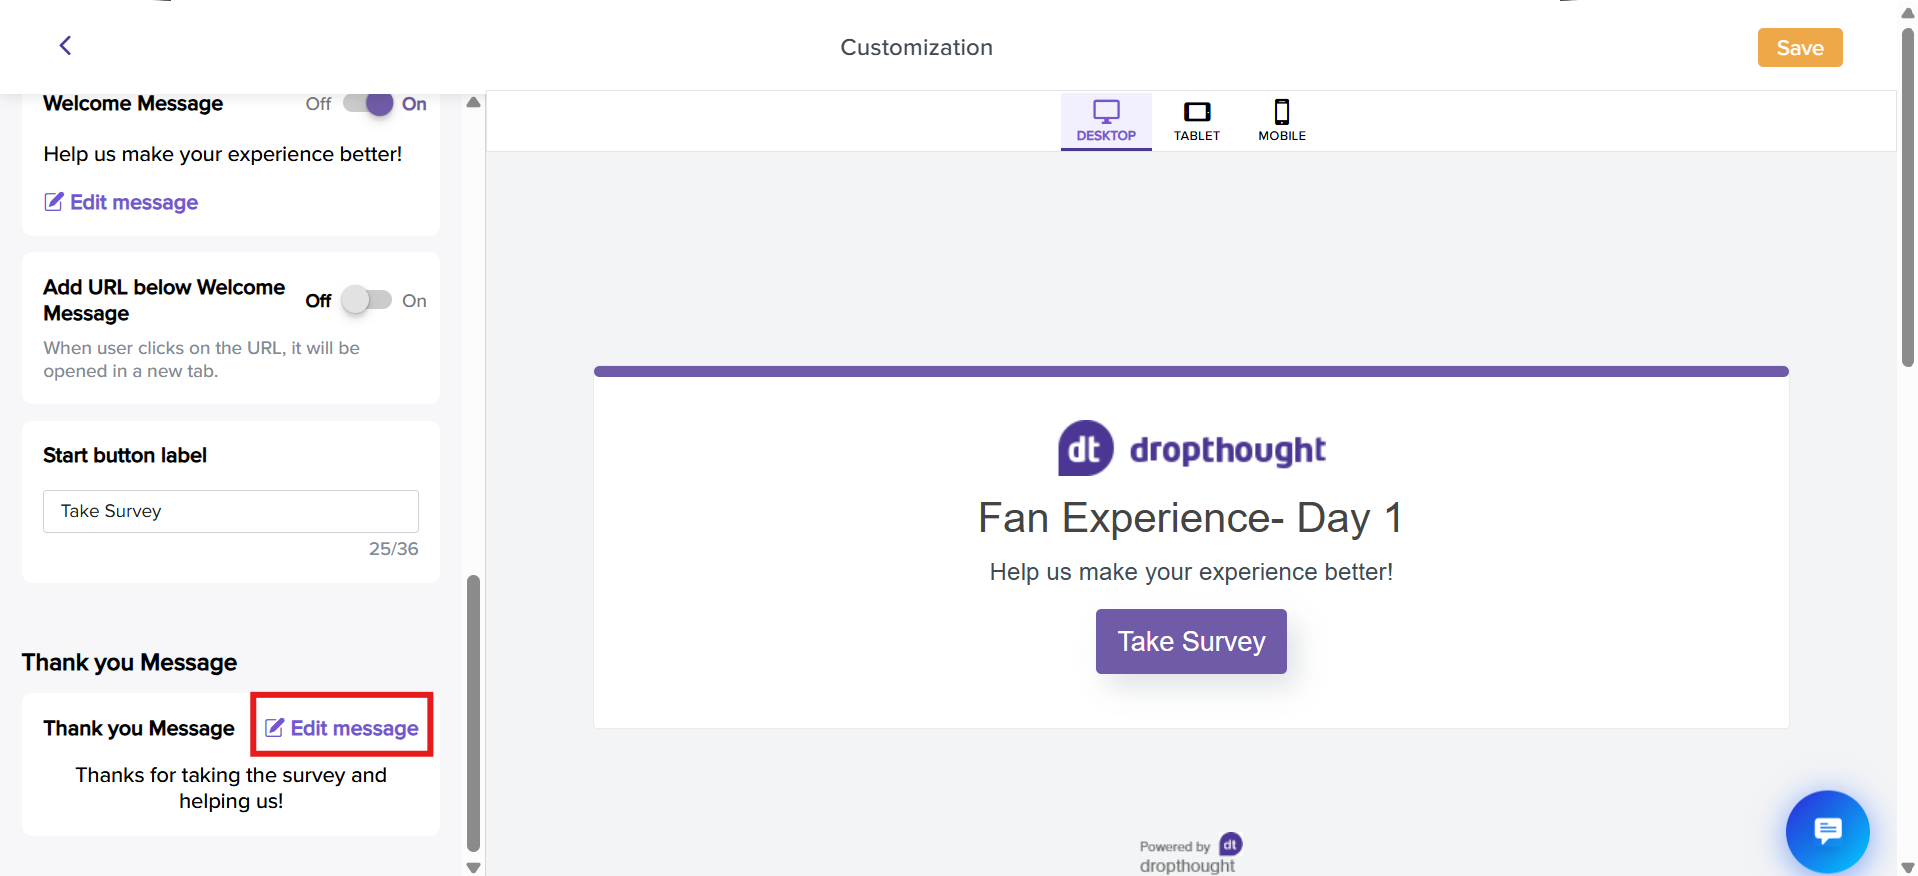Image resolution: width=1918 pixels, height=876 pixels.
Task: Click Thank you Message Edit message link
Action: [x=342, y=728]
